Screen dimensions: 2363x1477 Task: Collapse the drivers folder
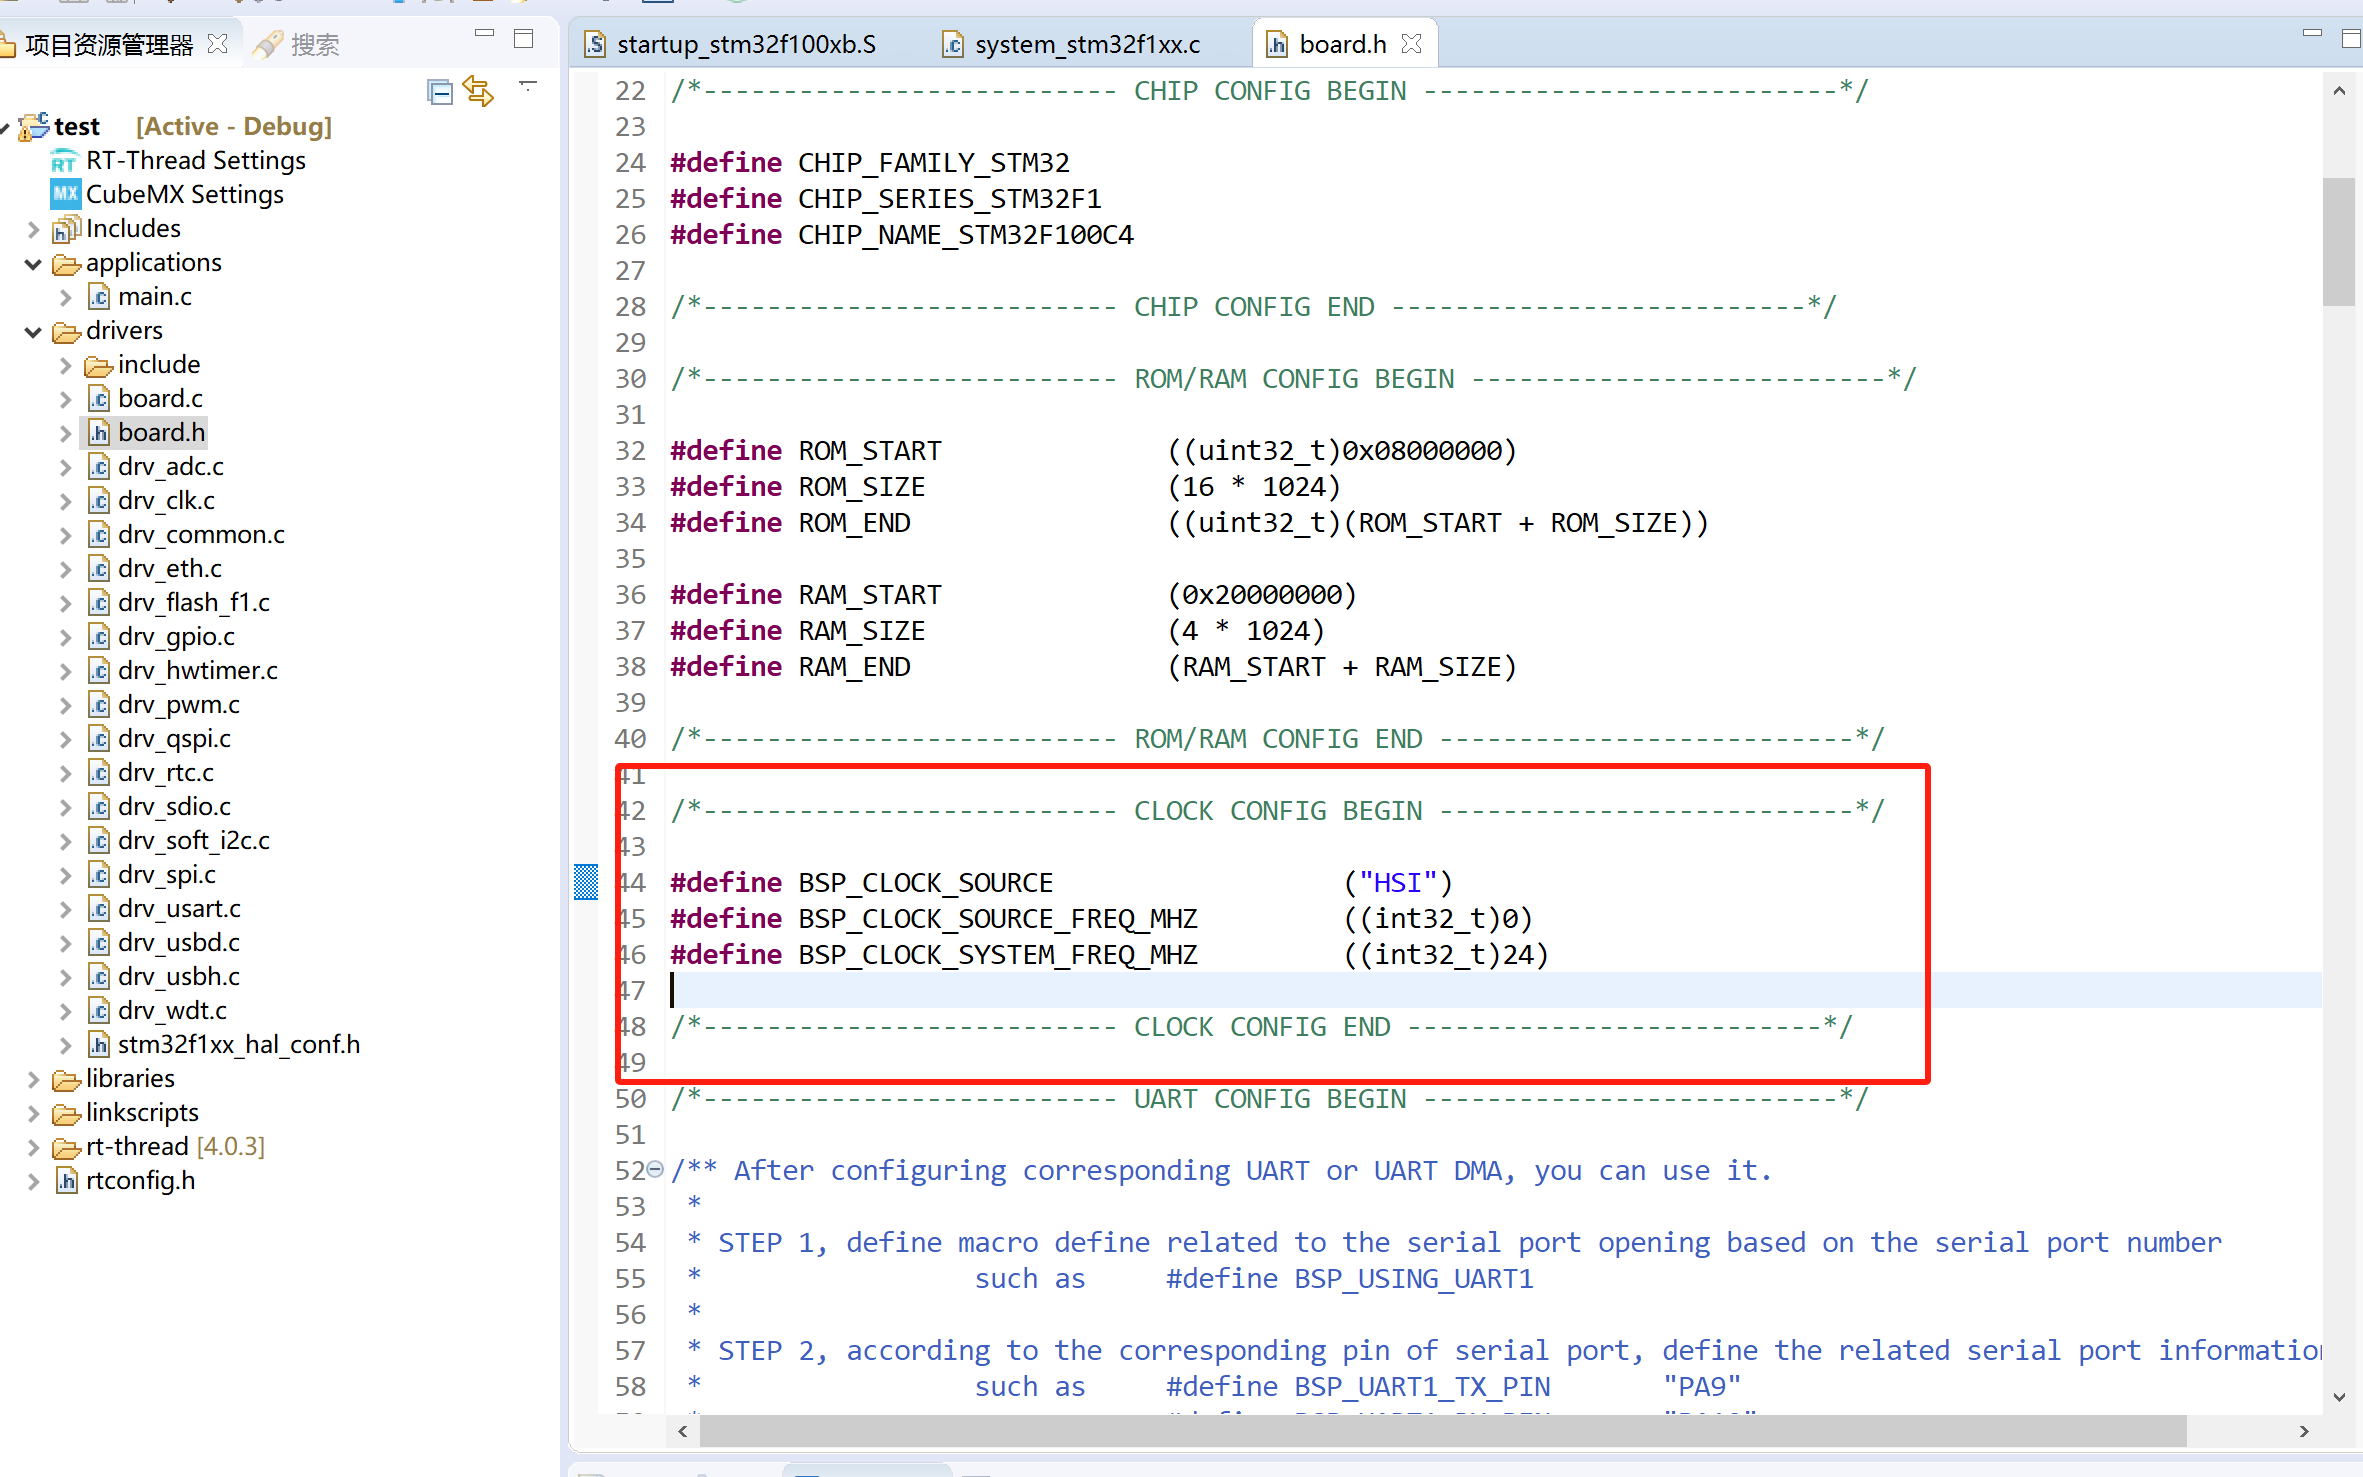tap(33, 331)
